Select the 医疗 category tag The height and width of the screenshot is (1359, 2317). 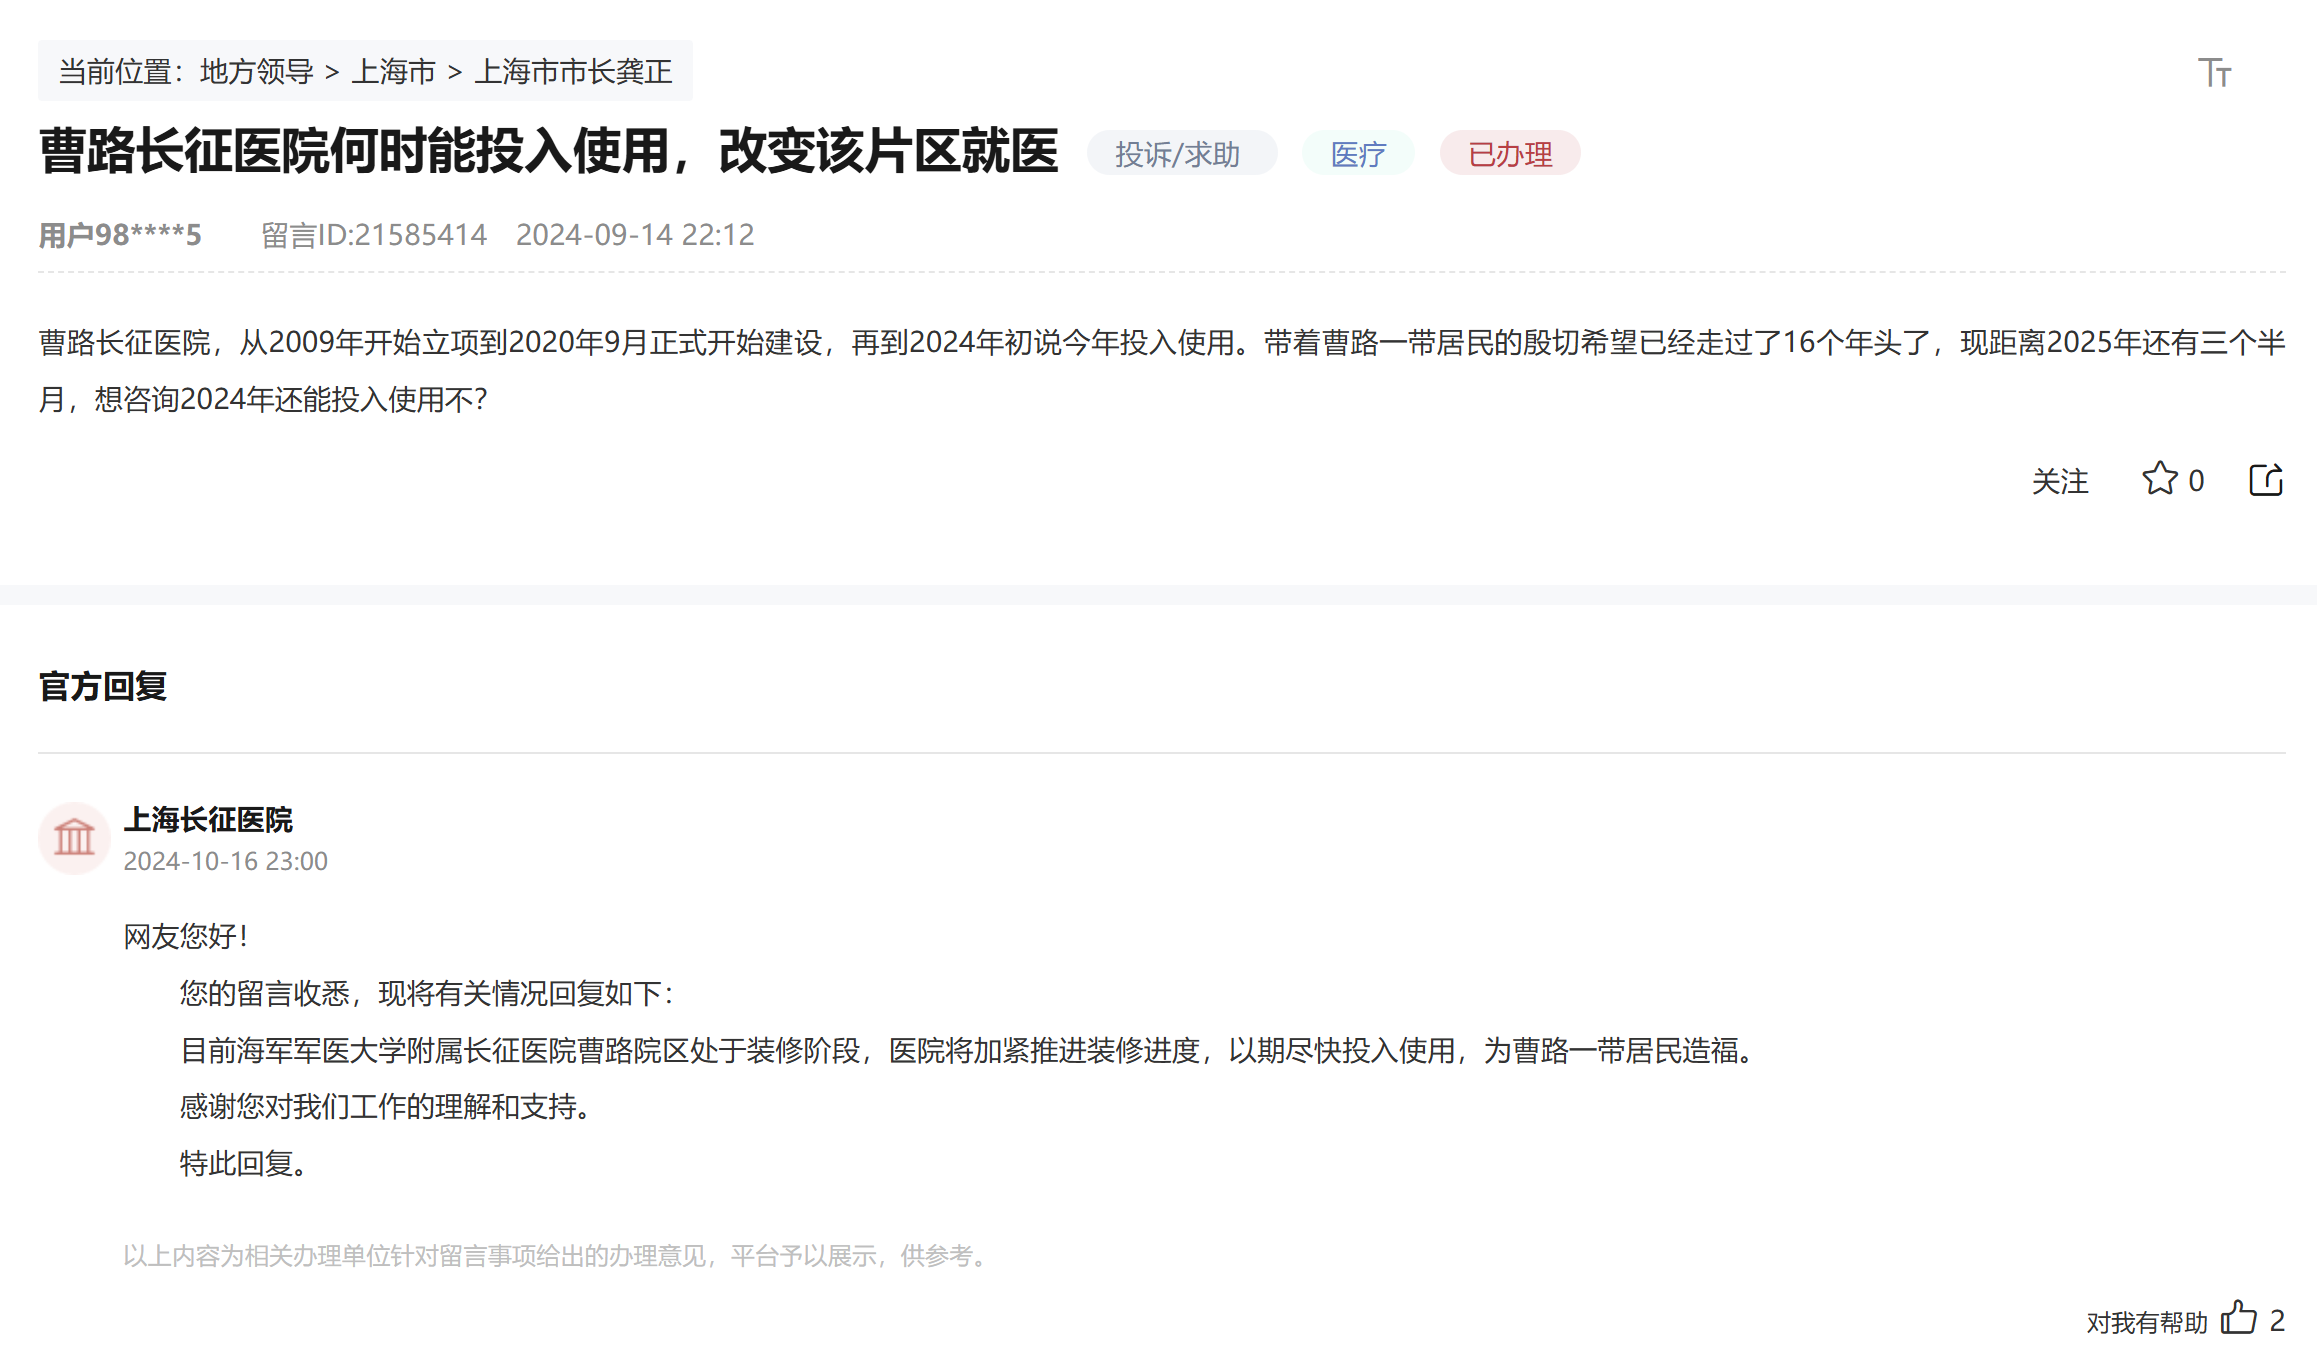pos(1357,153)
